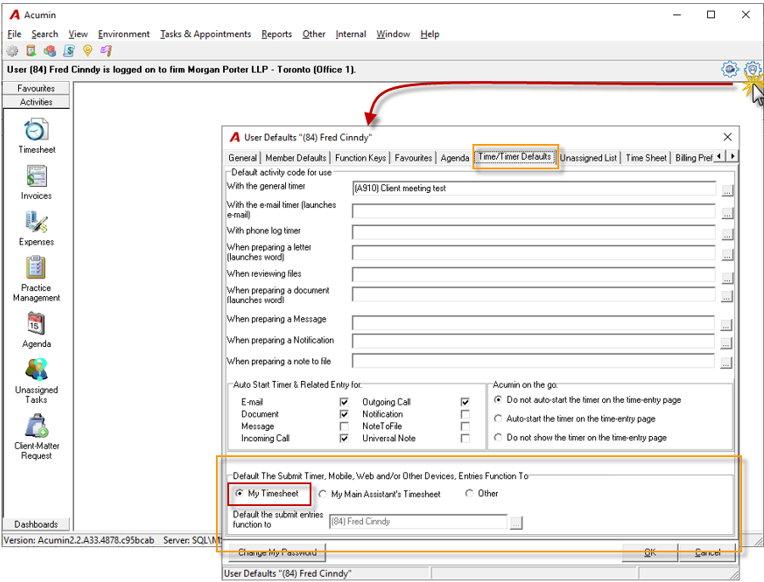This screenshot has height=582, width=764.
Task: Open Unassigned Tasks sidebar icon
Action: click(x=37, y=370)
